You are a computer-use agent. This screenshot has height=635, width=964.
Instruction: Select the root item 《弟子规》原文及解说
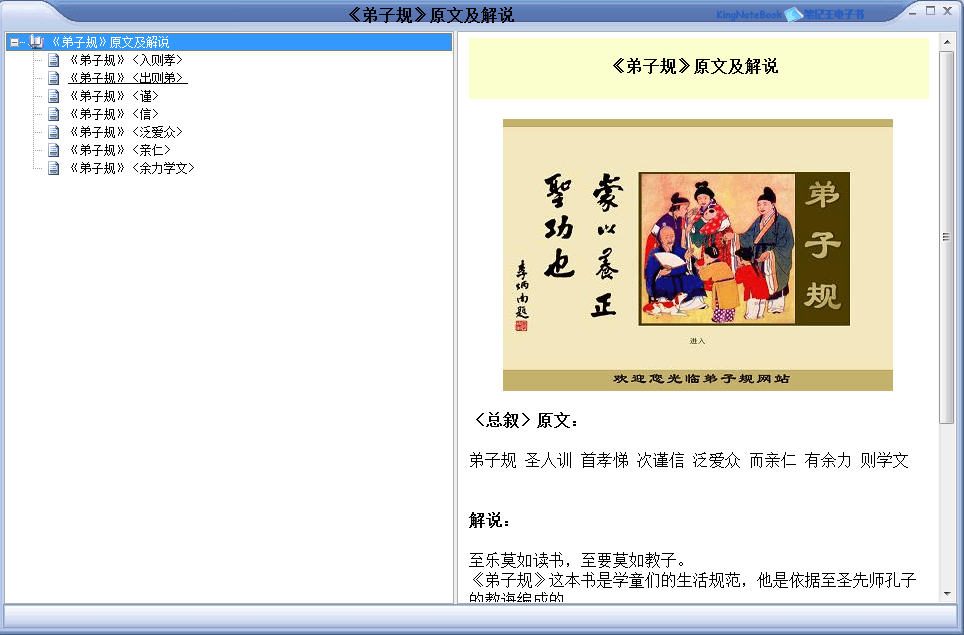click(110, 42)
